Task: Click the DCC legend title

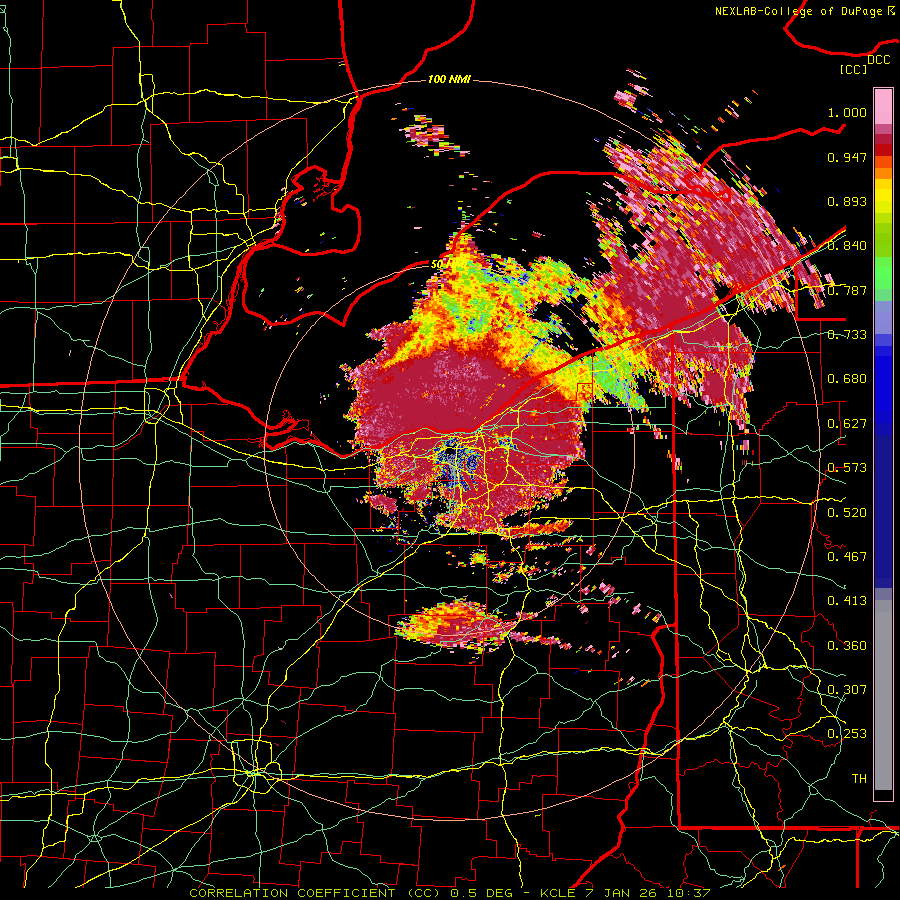Action: (x=878, y=60)
